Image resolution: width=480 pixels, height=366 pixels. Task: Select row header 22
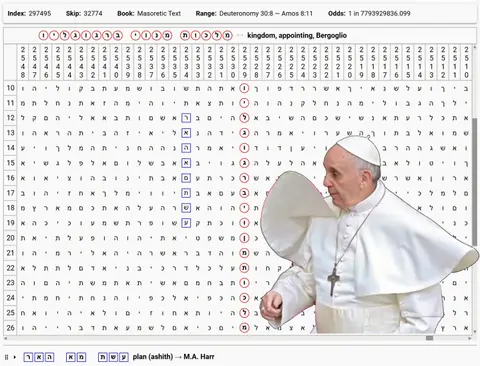click(11, 268)
